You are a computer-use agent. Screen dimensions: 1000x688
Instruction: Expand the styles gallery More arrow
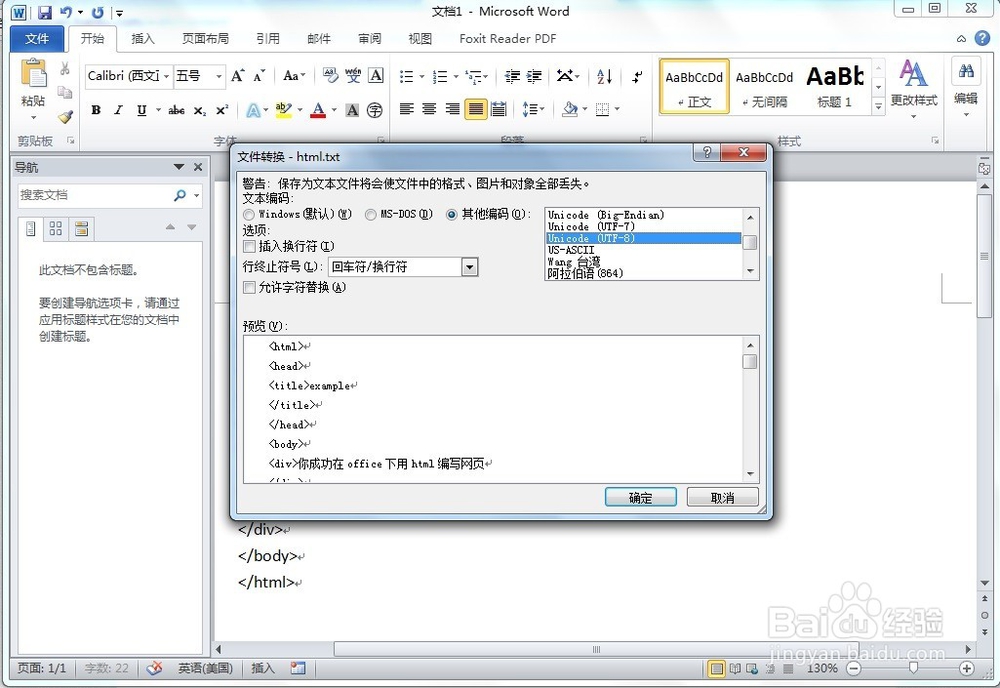(x=879, y=106)
